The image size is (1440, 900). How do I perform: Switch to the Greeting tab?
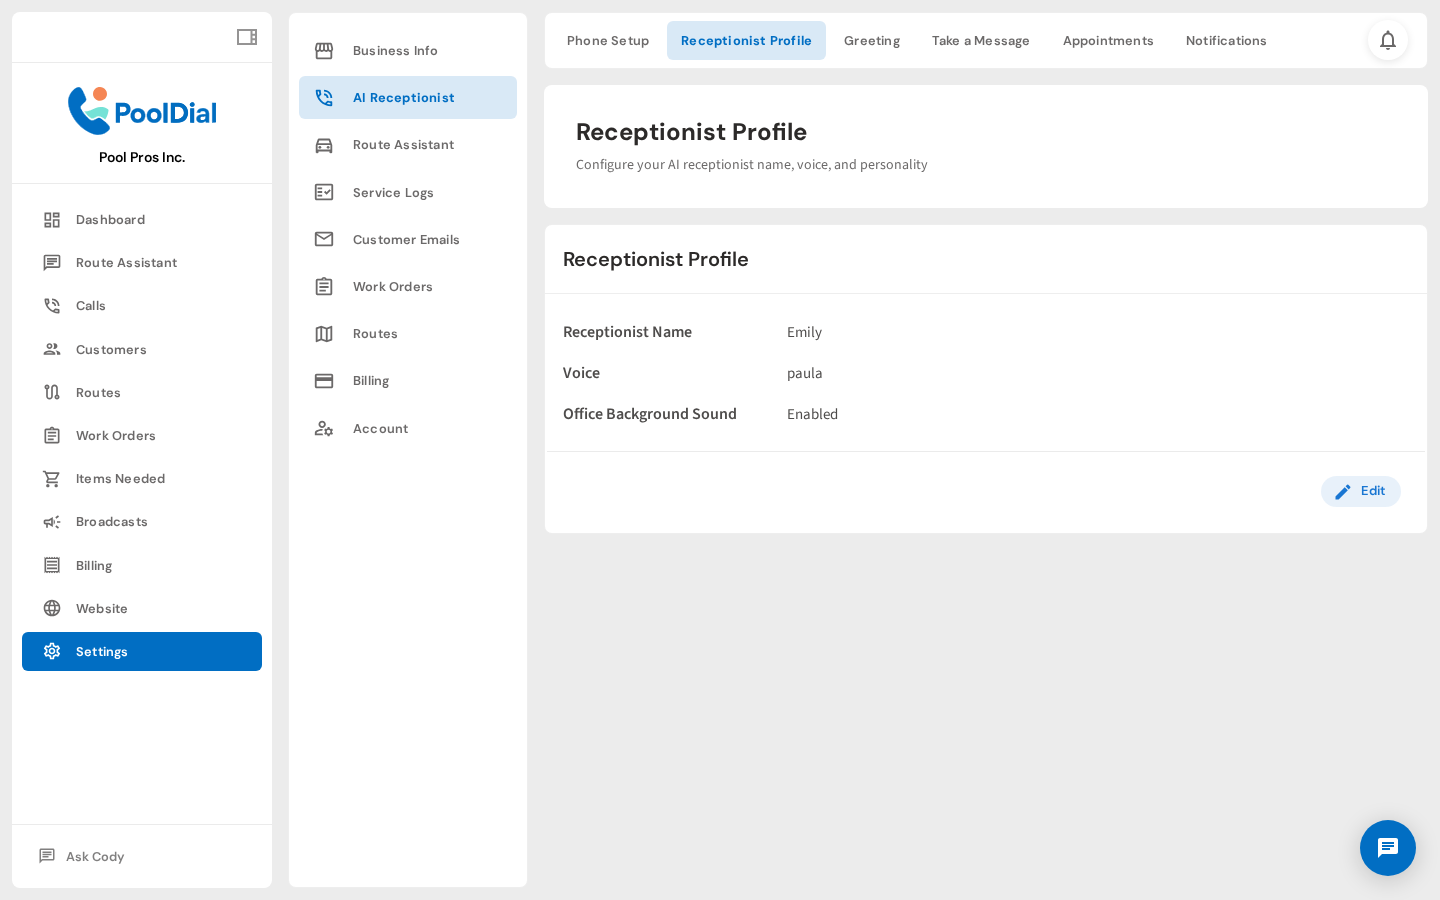pyautogui.click(x=871, y=40)
